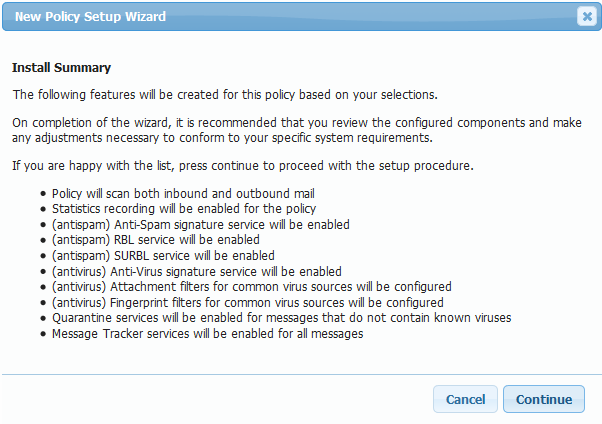Click the 'If you are happy' instruction line
Viewport: 602px width, 424px height.
(242, 164)
